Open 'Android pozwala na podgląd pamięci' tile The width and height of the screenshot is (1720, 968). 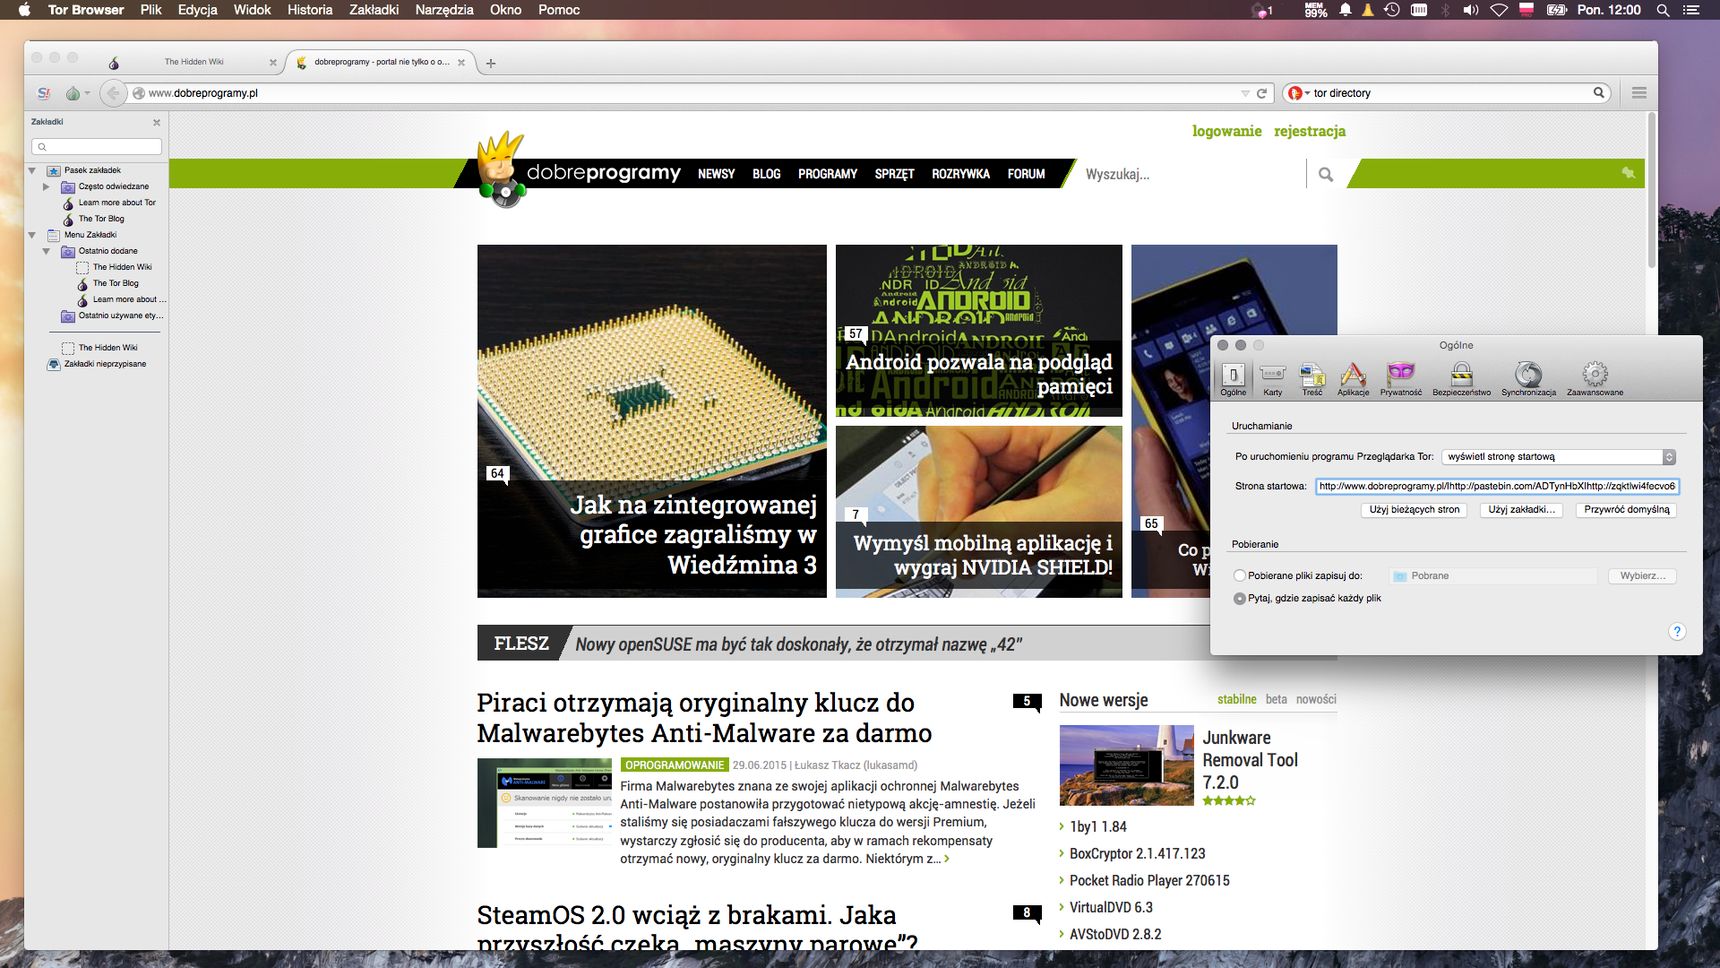pos(979,331)
